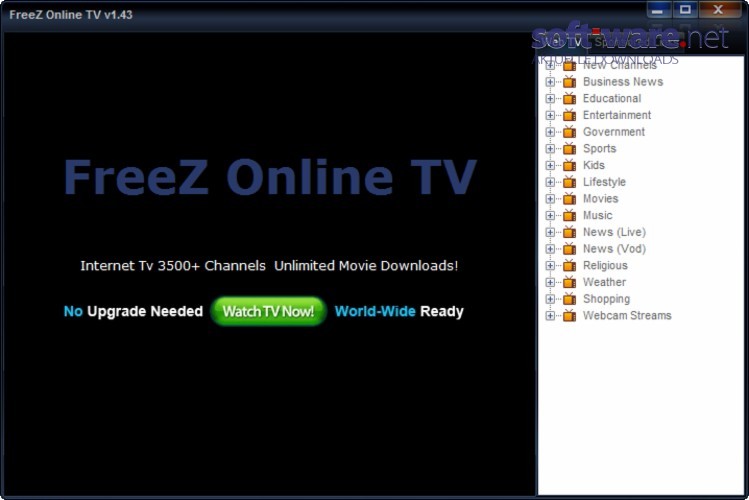Select the Music category TV icon
This screenshot has height=500, width=749.
tap(569, 215)
